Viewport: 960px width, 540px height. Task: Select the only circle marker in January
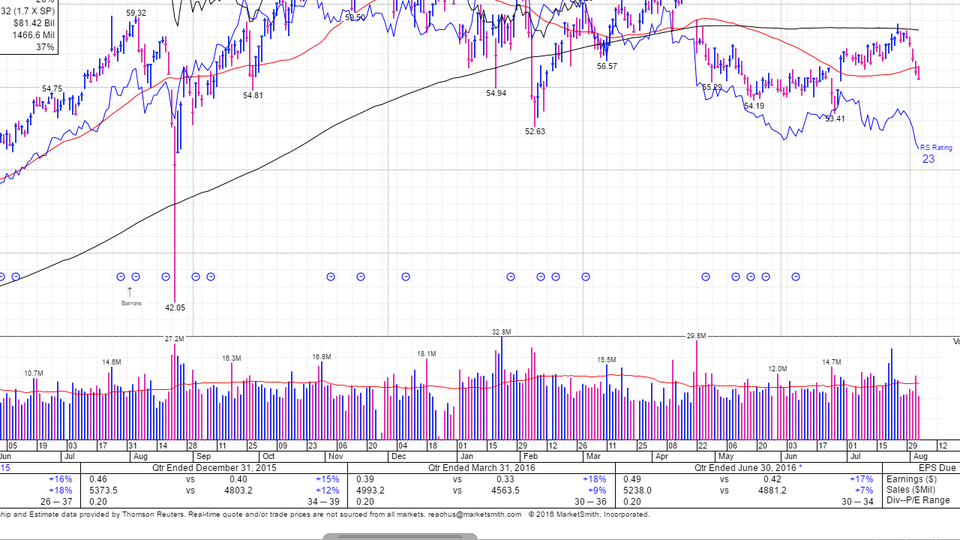coord(511,277)
